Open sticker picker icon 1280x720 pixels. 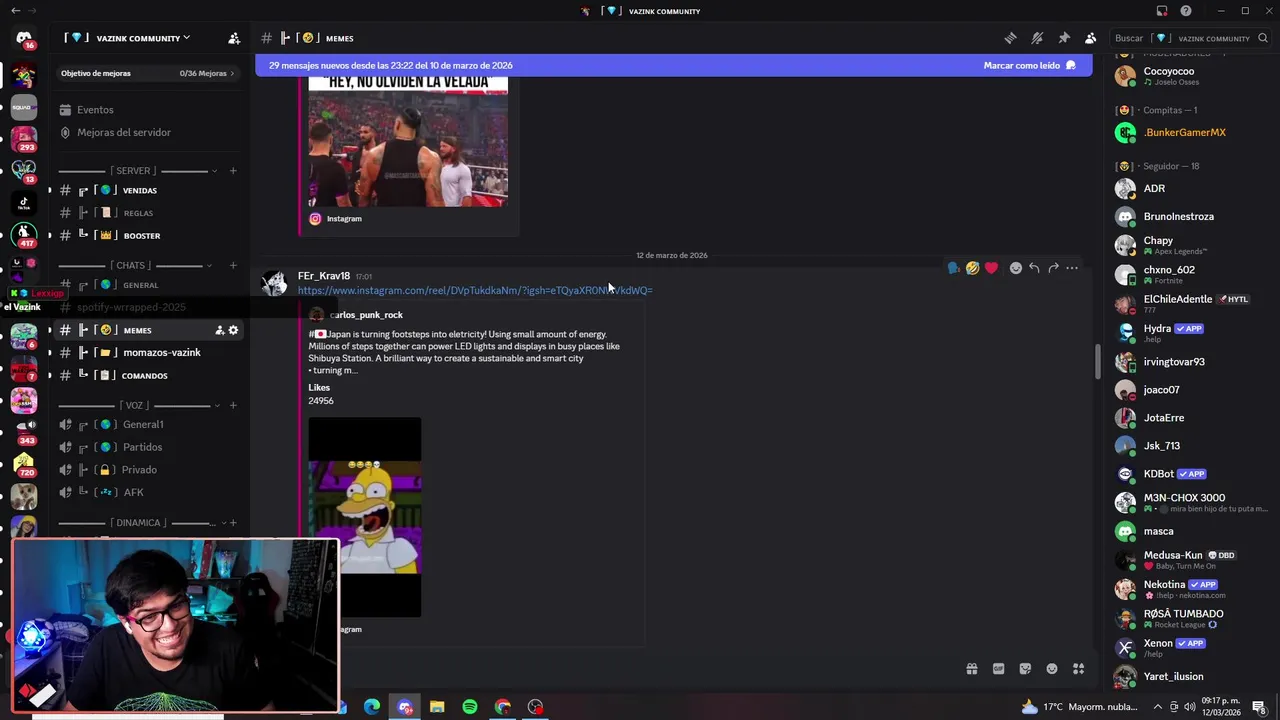(1025, 669)
